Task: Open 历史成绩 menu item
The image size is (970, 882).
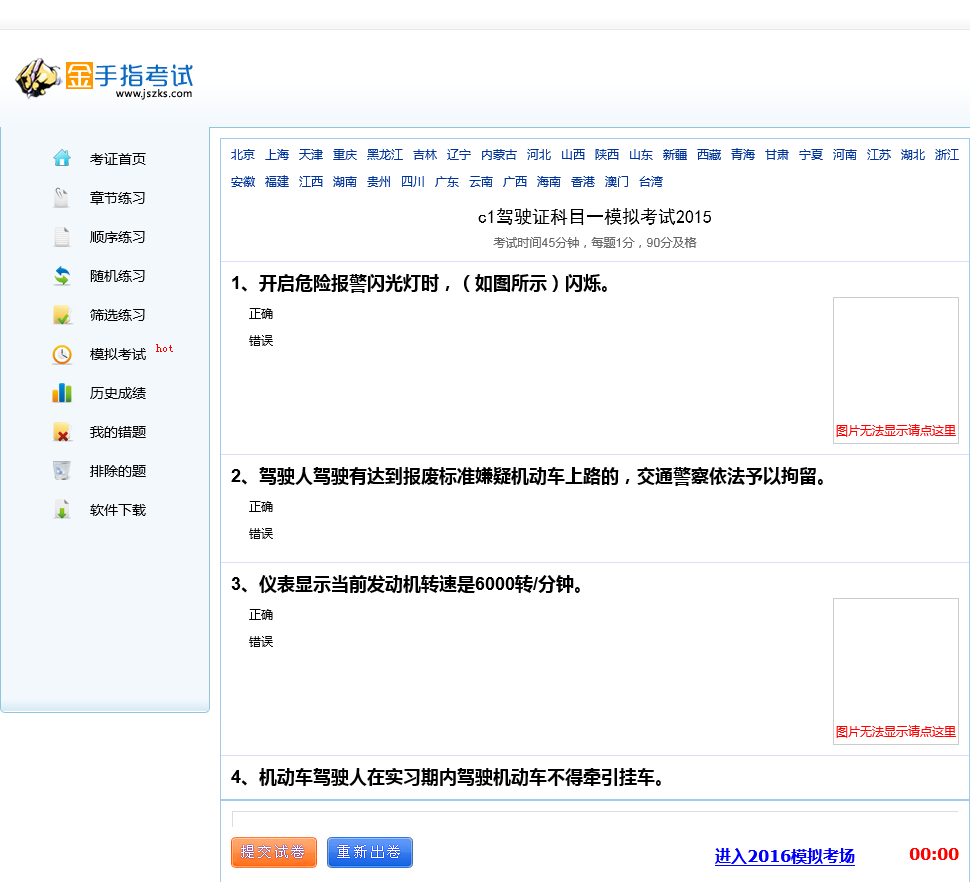Action: pyautogui.click(x=118, y=393)
